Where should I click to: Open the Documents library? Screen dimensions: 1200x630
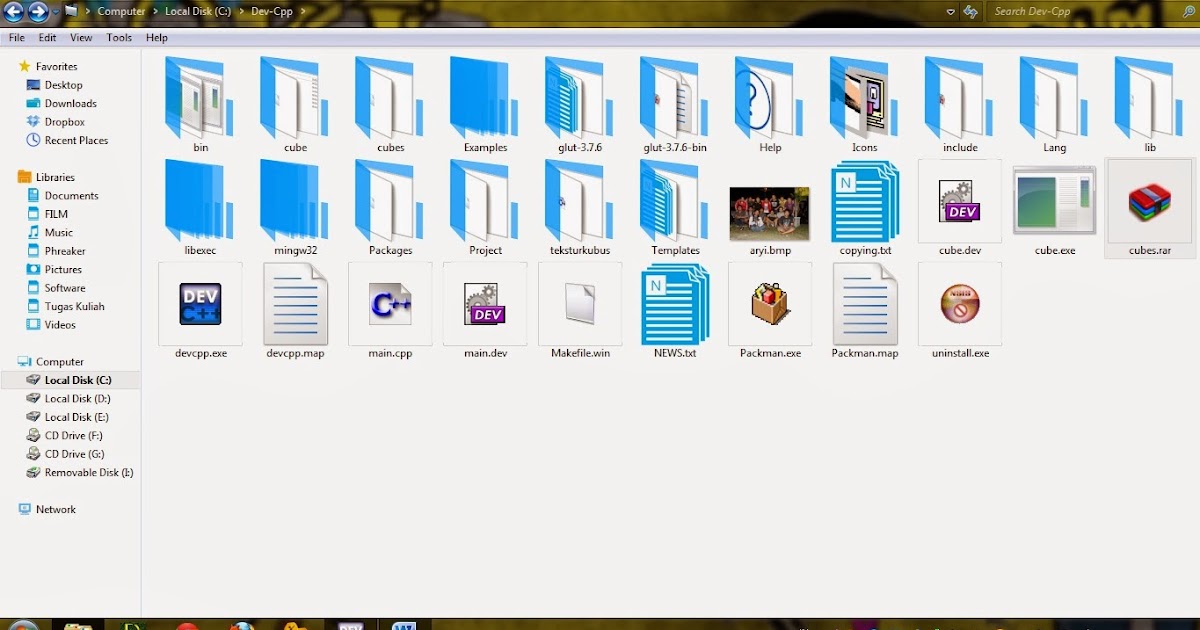pyautogui.click(x=71, y=196)
